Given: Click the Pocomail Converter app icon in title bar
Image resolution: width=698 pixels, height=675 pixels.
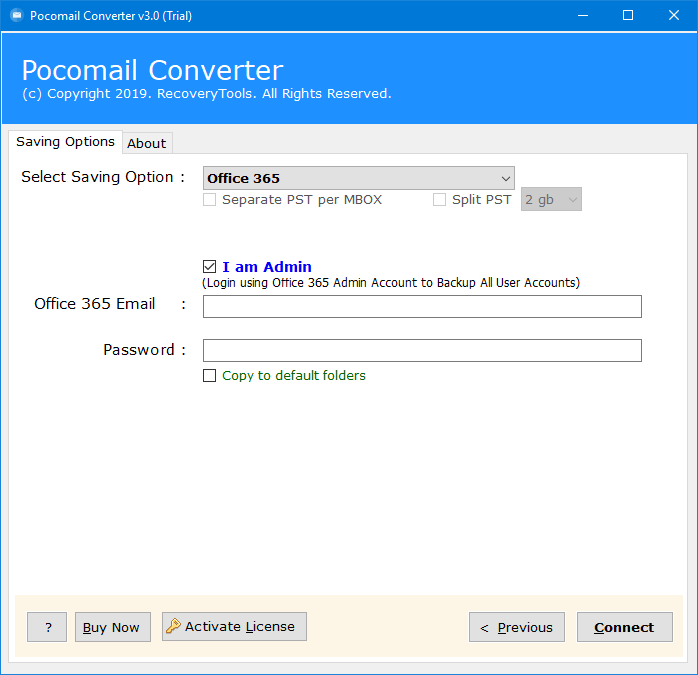Looking at the screenshot, I should [x=17, y=16].
